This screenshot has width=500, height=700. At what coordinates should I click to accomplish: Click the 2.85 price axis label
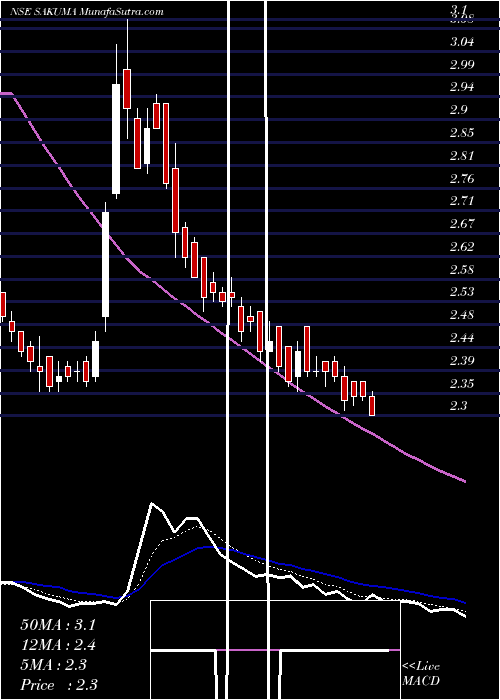[462, 133]
